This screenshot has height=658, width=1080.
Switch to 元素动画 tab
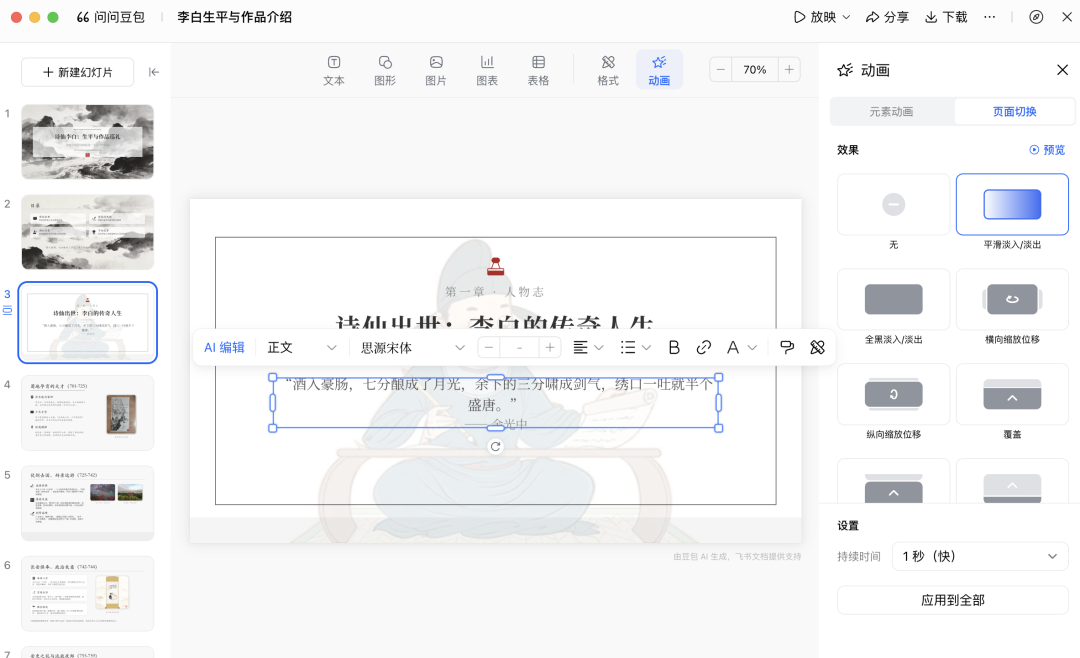pos(890,112)
